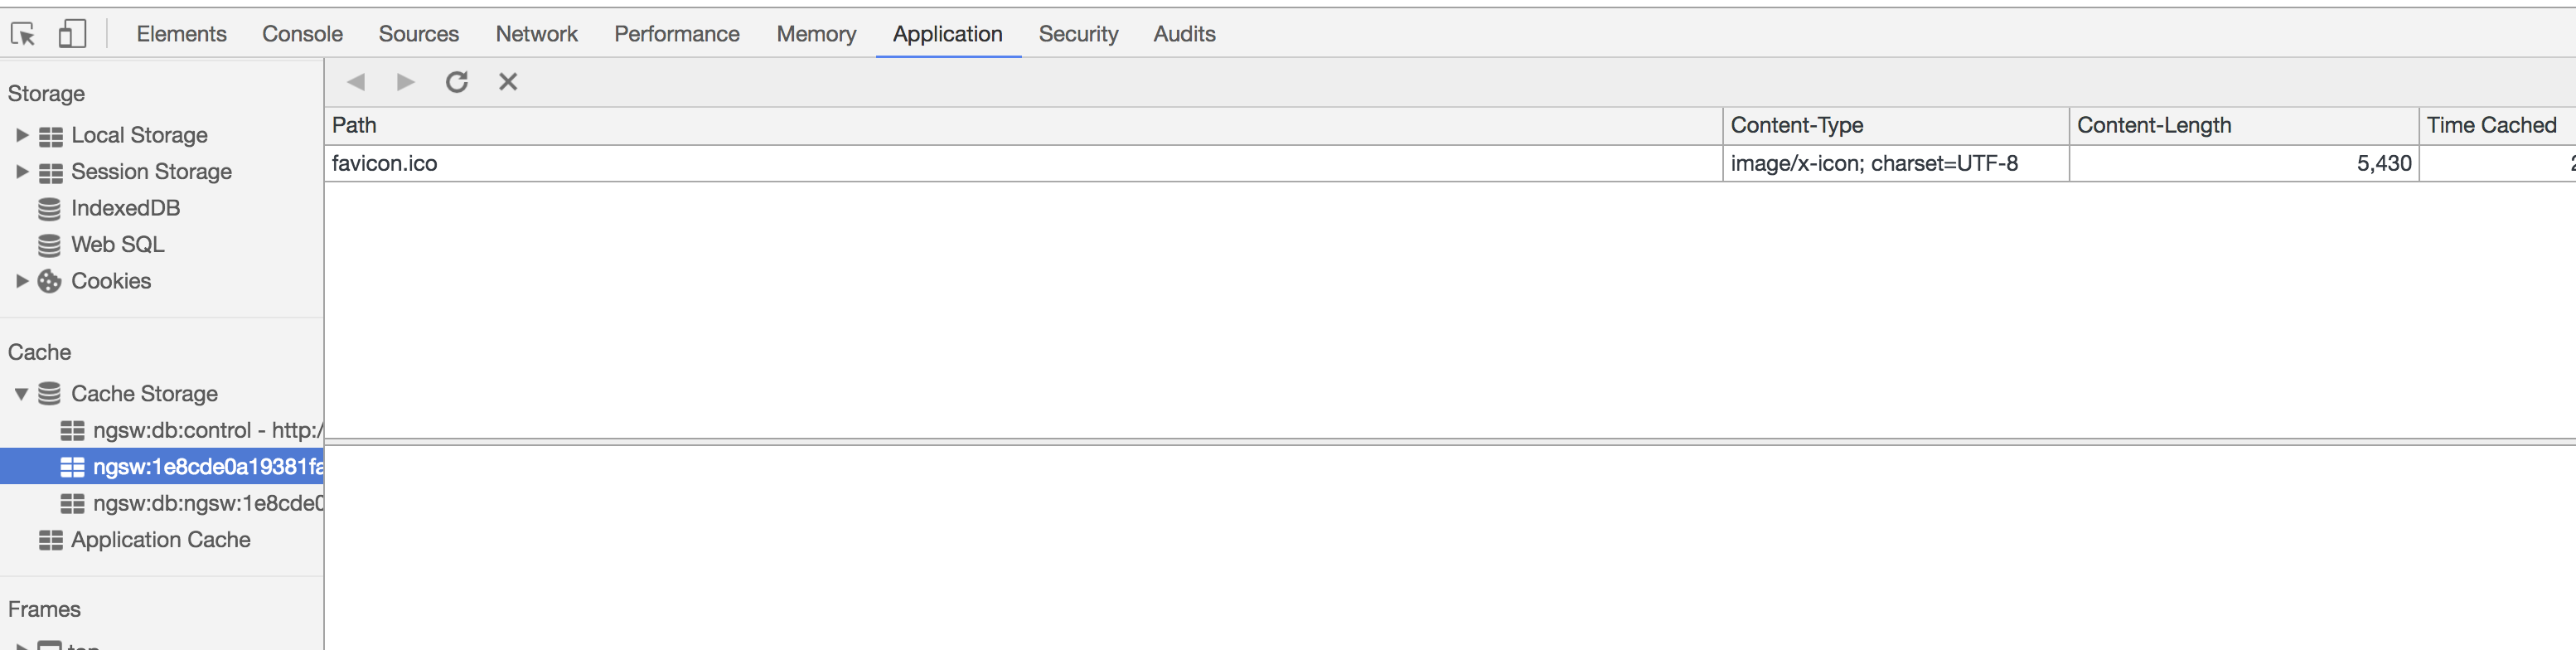Collapse the Cache Storage section
Image resolution: width=2576 pixels, height=650 pixels.
tap(21, 393)
